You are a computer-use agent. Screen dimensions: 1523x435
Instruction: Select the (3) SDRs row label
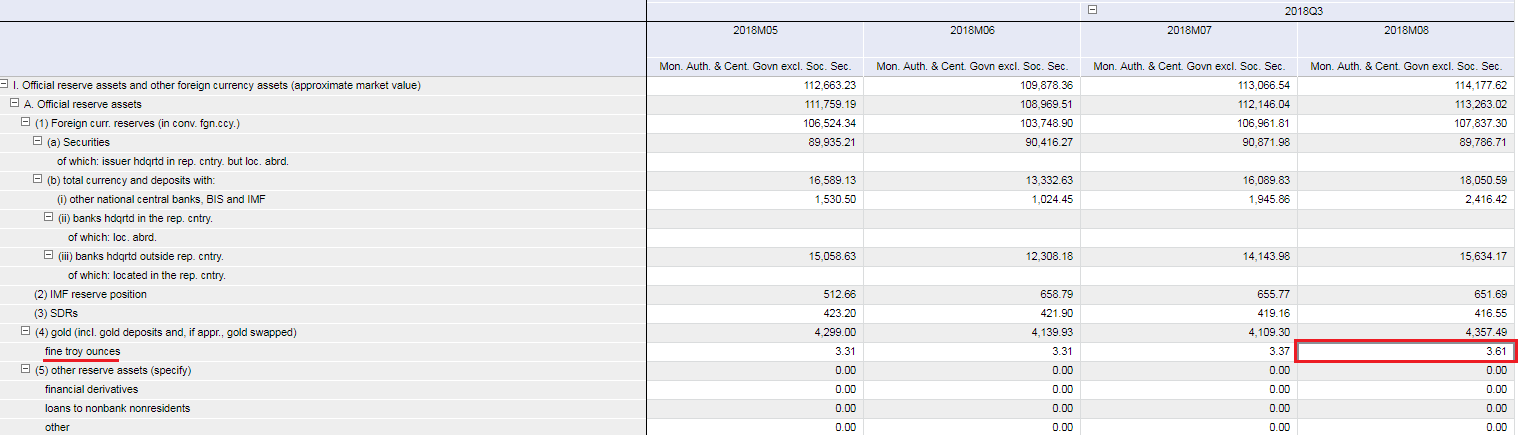(x=55, y=313)
